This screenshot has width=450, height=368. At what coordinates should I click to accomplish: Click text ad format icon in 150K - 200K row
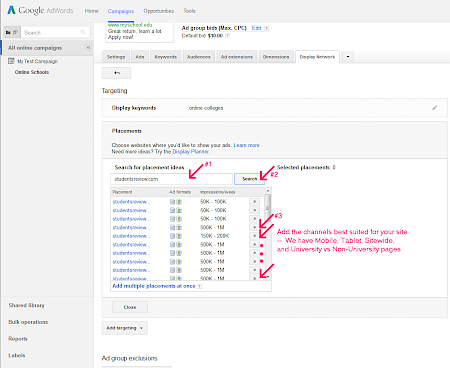[172, 236]
